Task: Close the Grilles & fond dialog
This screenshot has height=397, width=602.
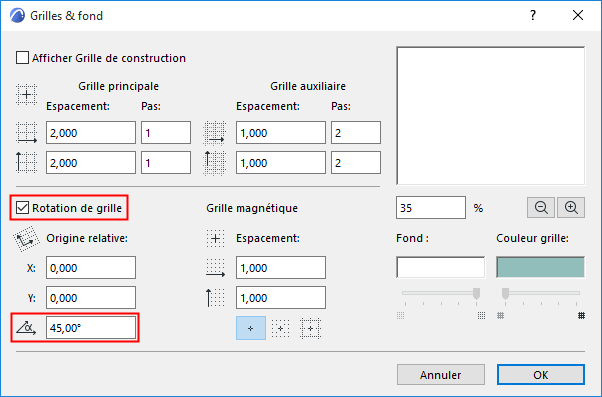Action: (x=578, y=15)
